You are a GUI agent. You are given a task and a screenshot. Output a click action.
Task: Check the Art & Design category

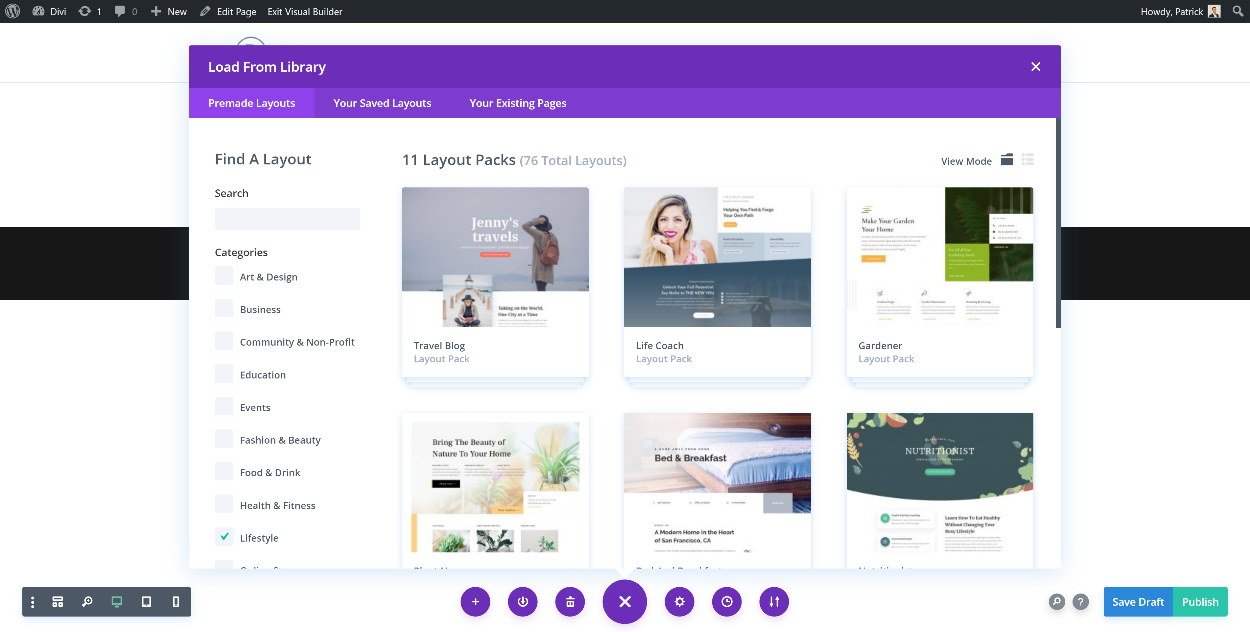224,276
